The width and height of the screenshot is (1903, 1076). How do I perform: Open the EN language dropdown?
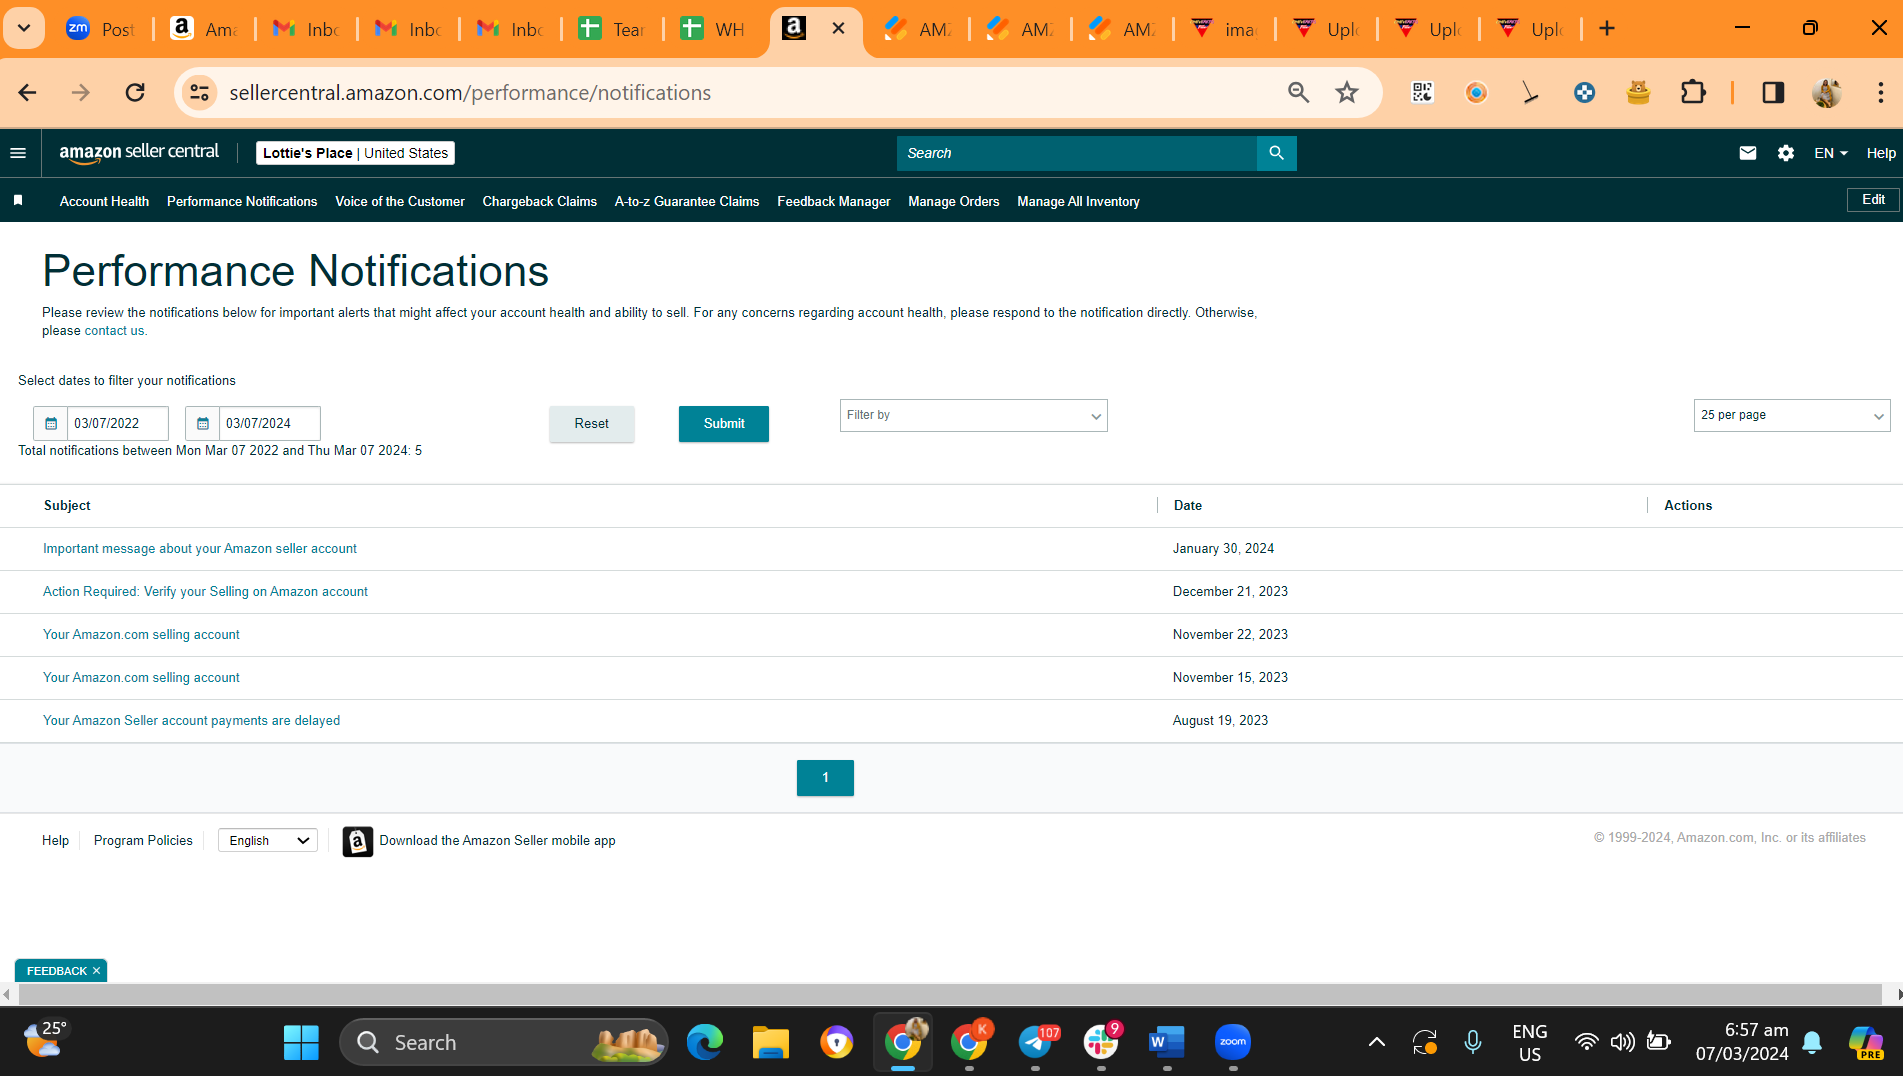click(1831, 153)
